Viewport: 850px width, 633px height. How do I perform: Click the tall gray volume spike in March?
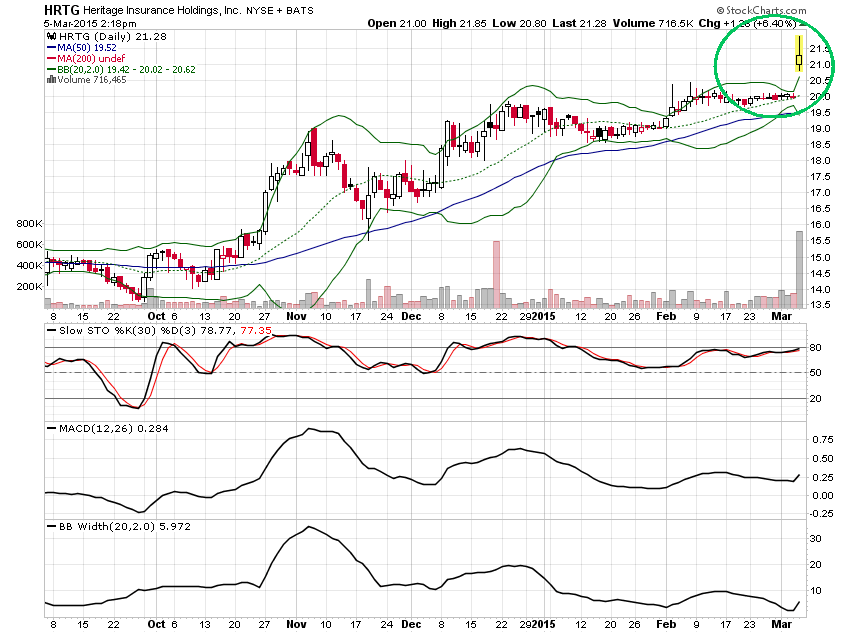[x=799, y=269]
